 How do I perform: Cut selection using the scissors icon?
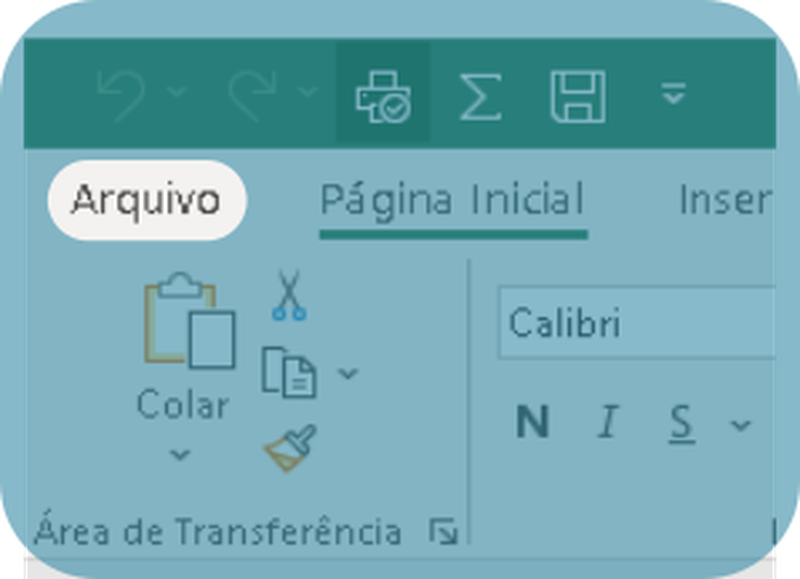[289, 295]
